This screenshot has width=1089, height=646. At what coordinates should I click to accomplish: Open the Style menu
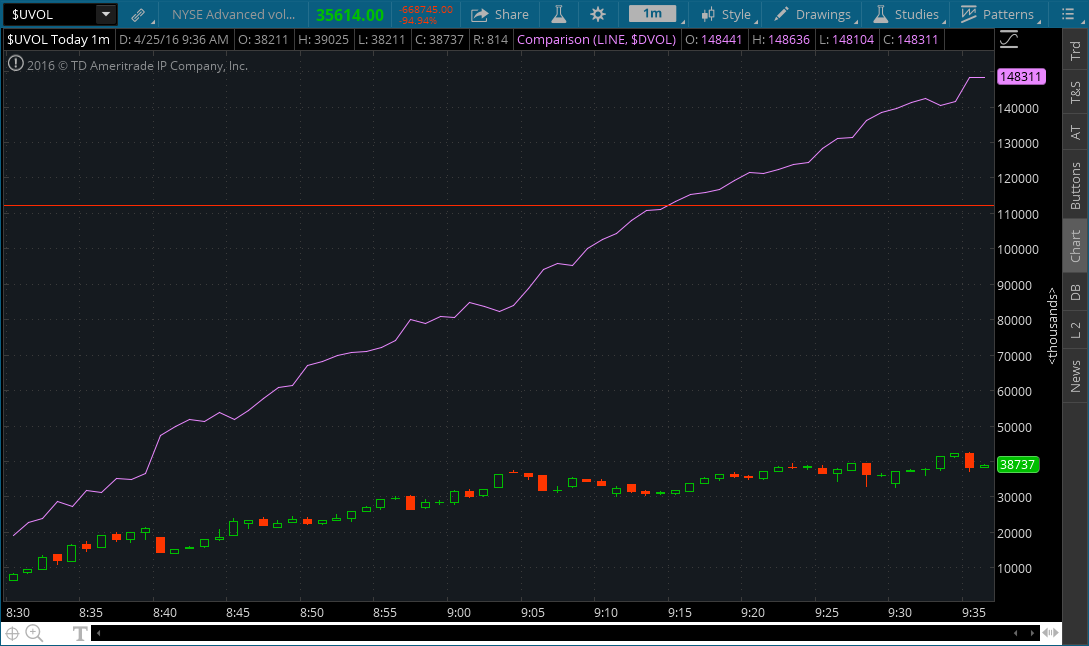726,15
